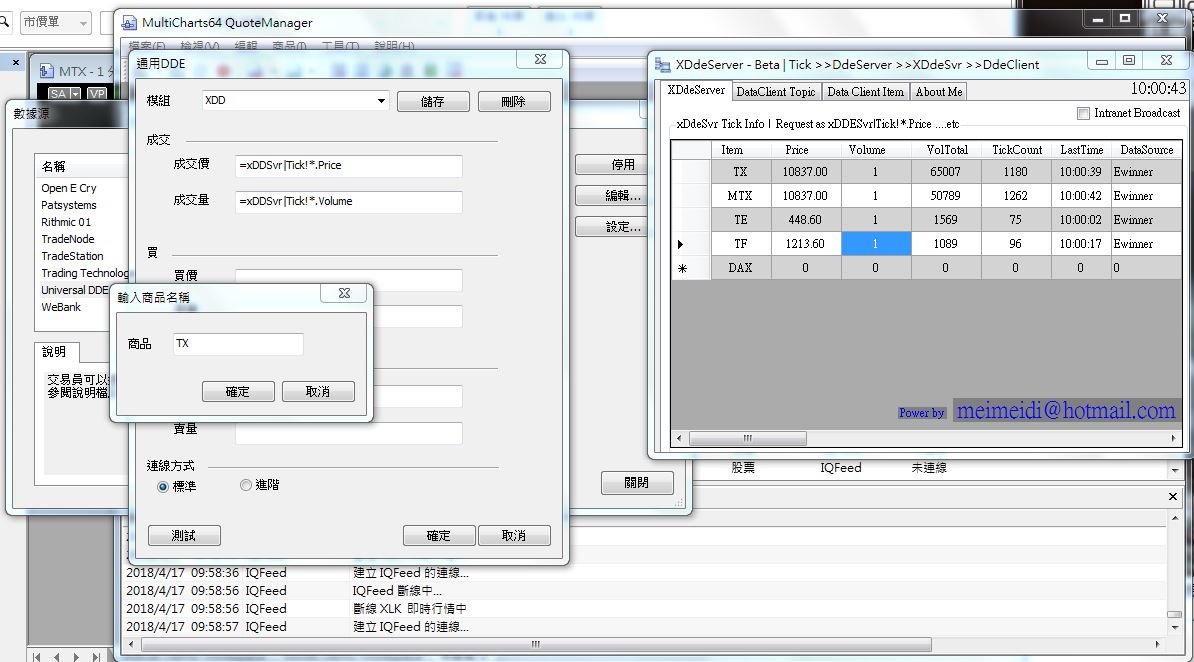Click the 刪除 button
The image size is (1194, 662).
click(513, 101)
